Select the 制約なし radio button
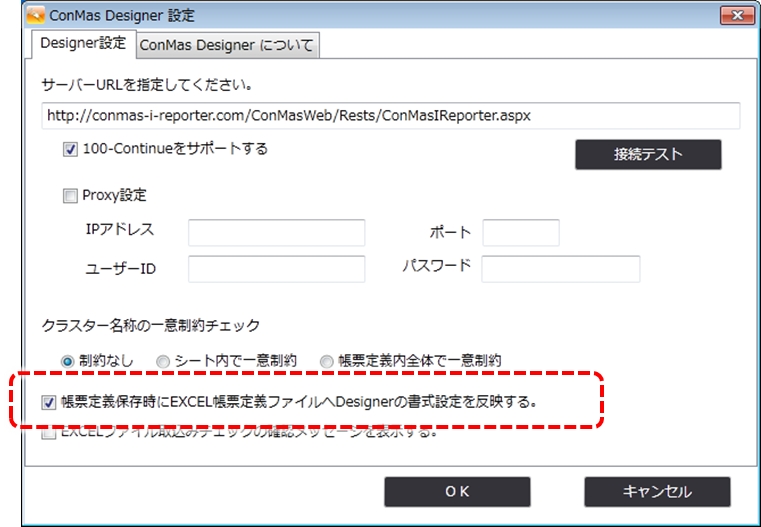The height and width of the screenshot is (527, 761). pyautogui.click(x=67, y=362)
